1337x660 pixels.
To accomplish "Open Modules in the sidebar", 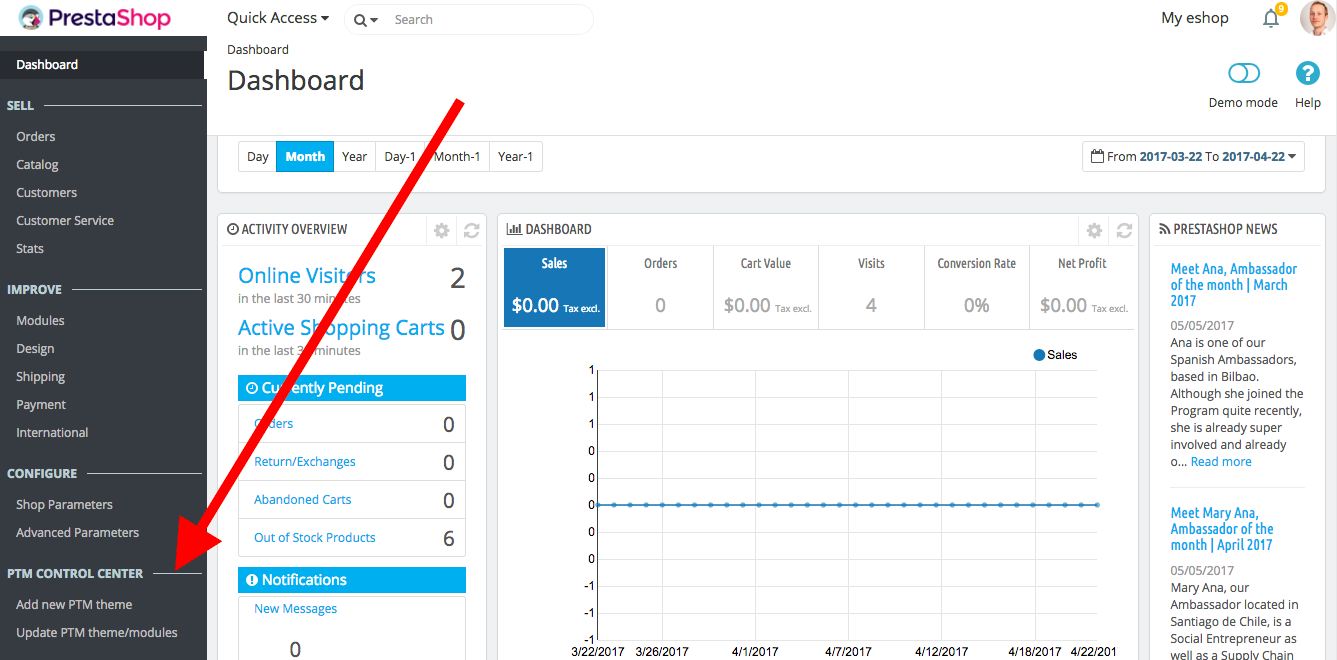I will [x=40, y=320].
